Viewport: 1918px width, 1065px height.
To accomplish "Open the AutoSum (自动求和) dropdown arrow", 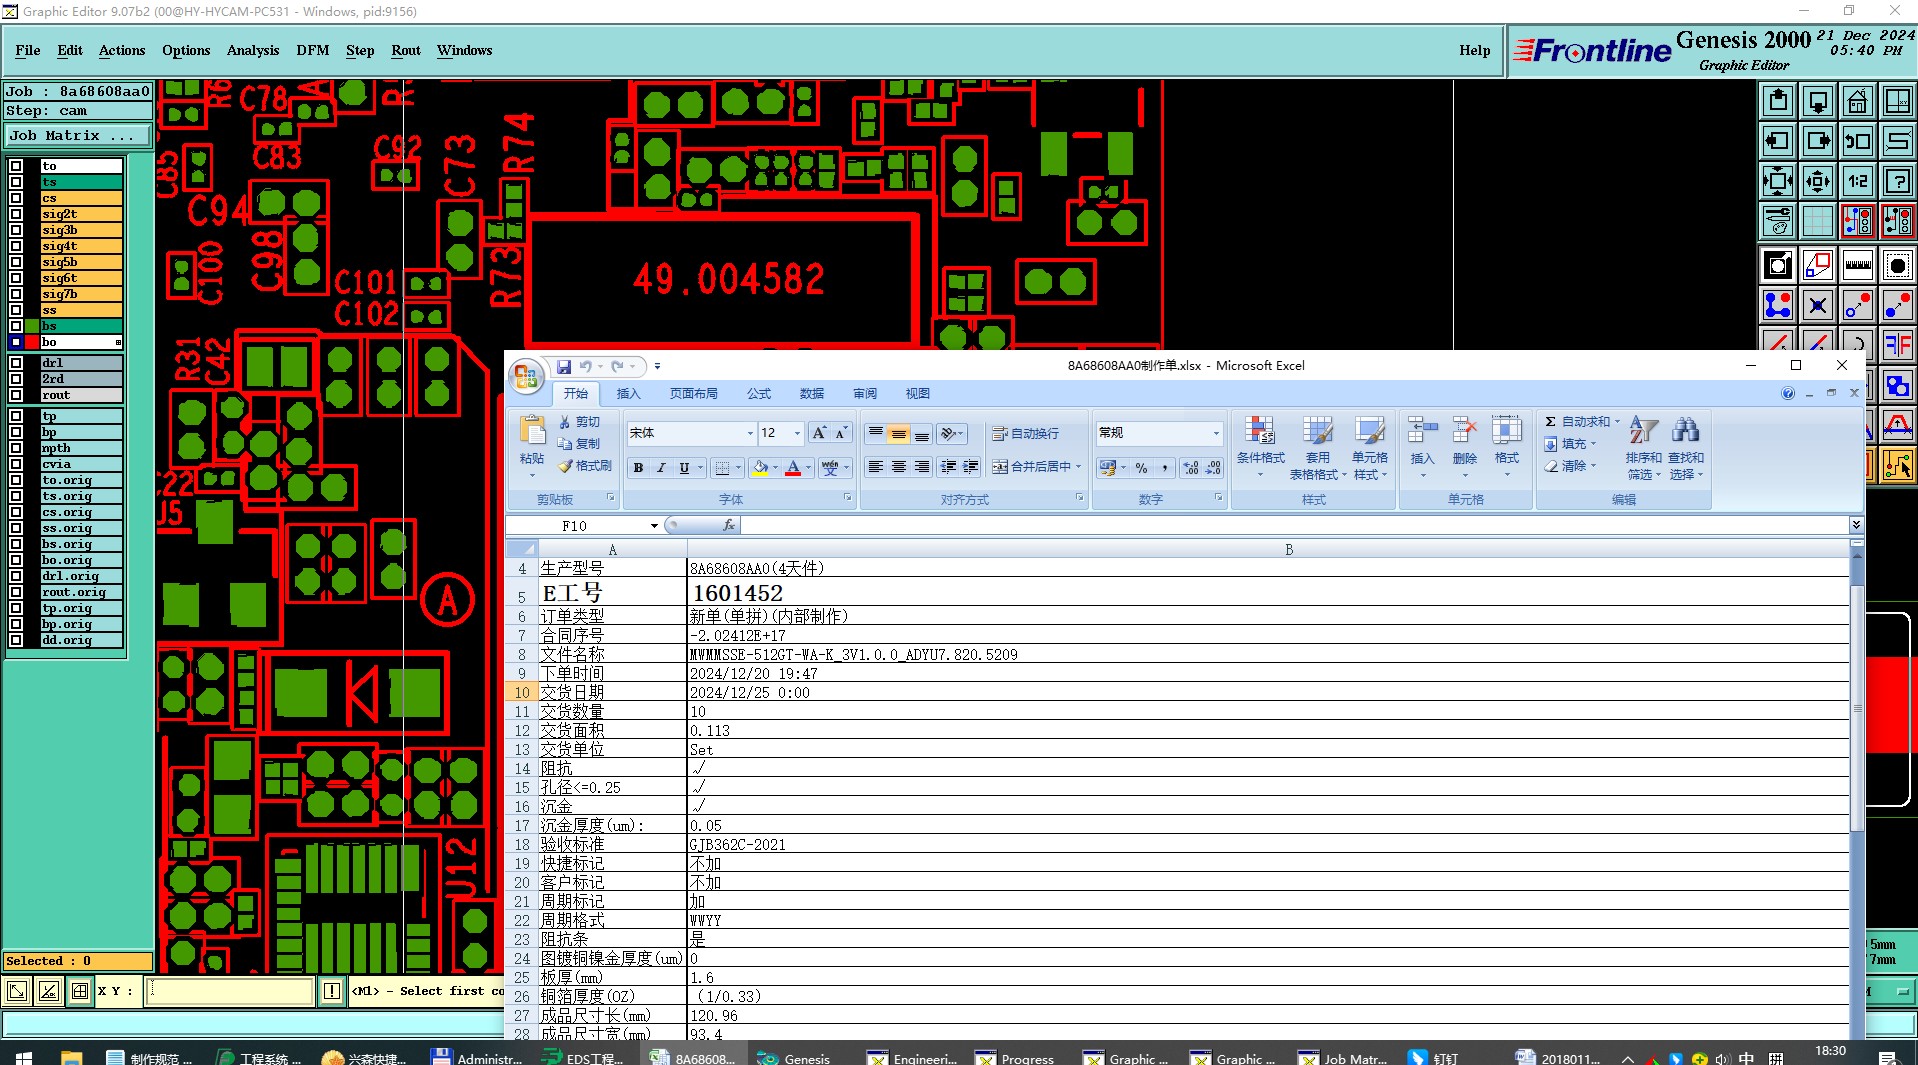I will [1616, 422].
